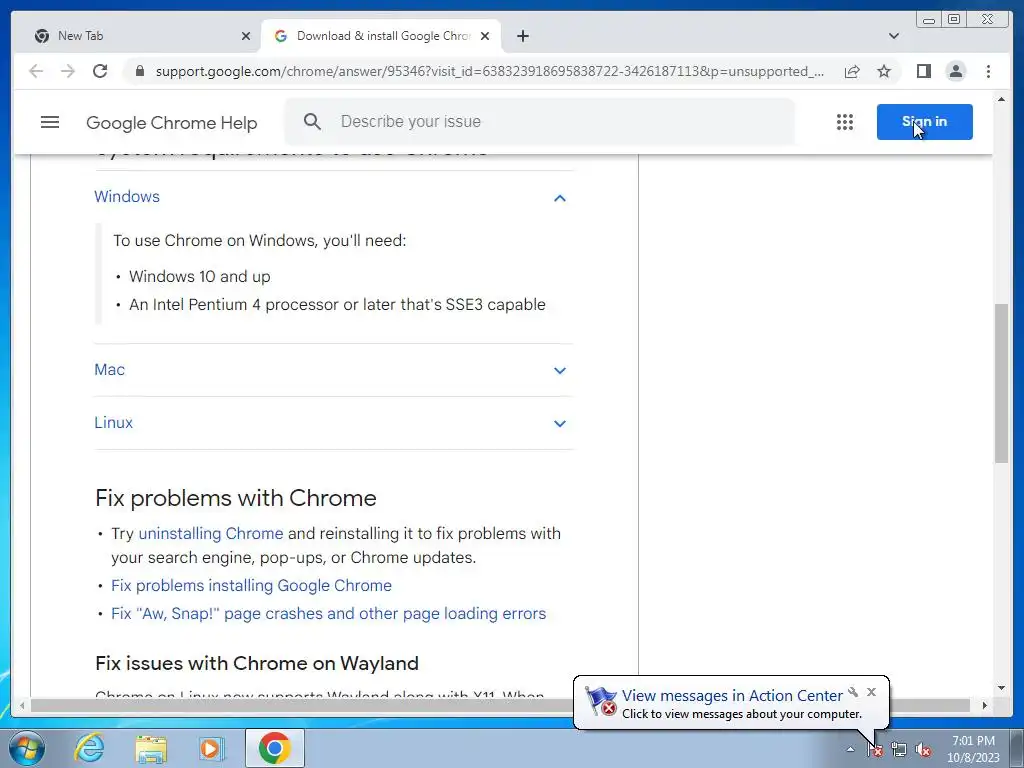Go to Google Chrome Help home title

coord(172,123)
